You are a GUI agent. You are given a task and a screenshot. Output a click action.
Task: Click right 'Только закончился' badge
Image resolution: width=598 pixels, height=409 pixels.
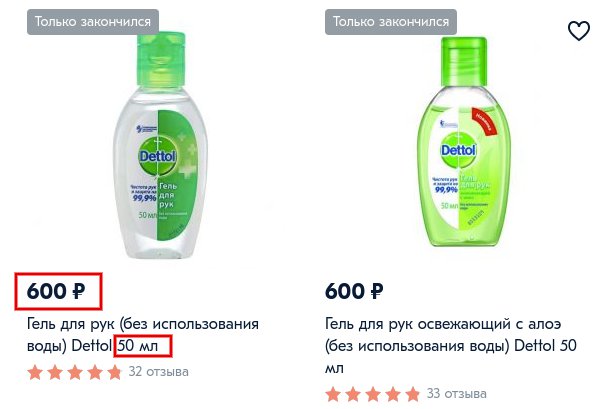tap(391, 22)
